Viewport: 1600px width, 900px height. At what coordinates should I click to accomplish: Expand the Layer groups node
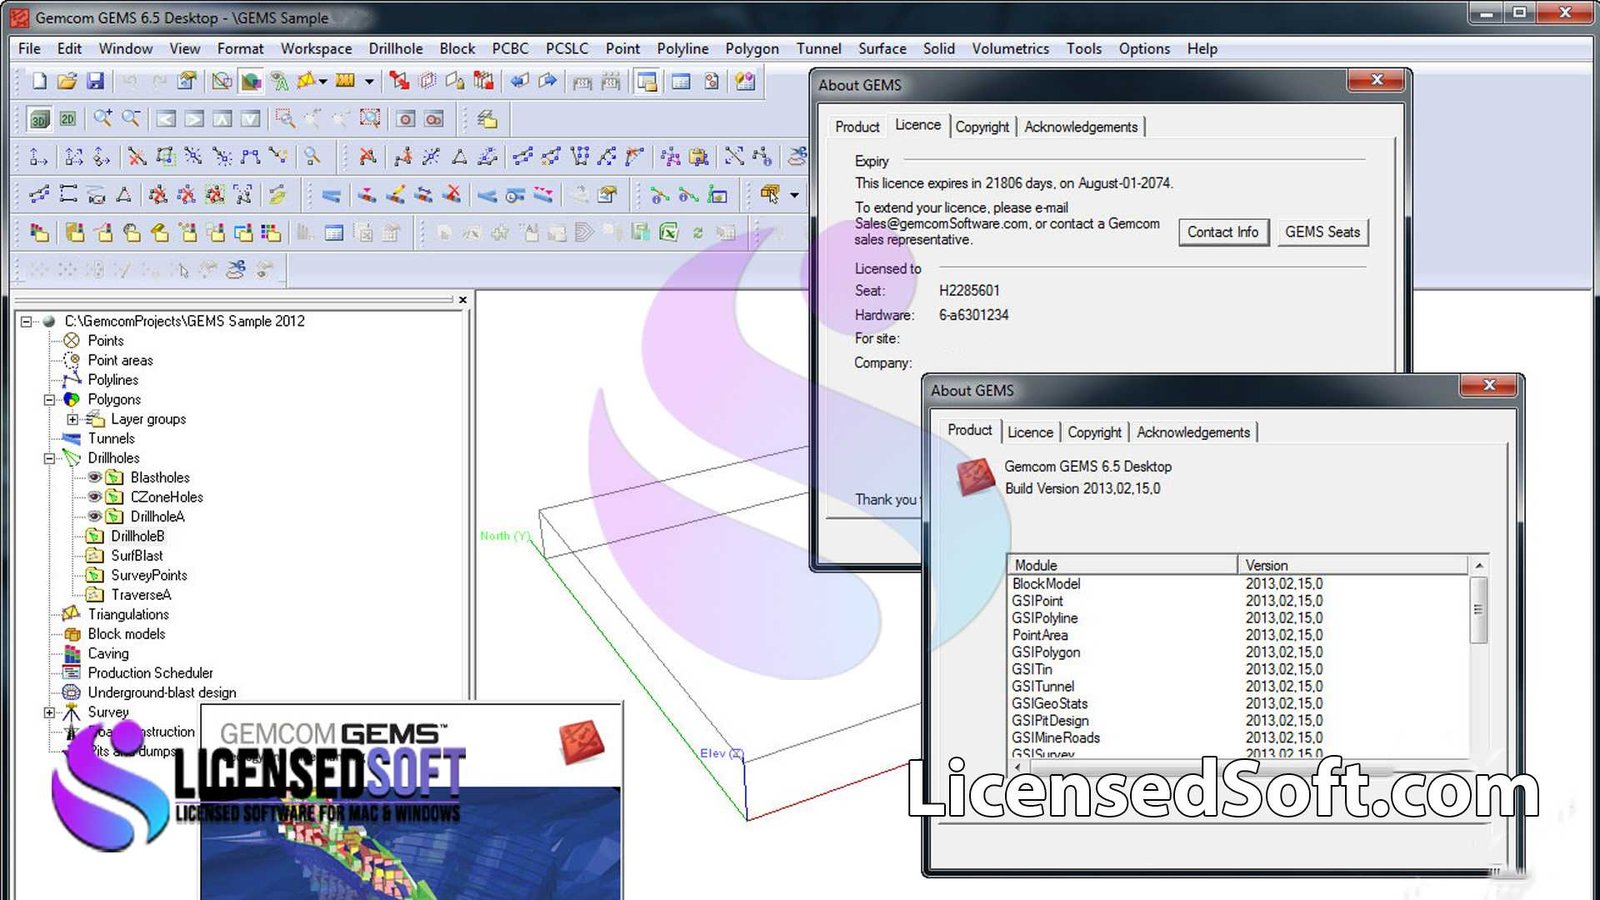pyautogui.click(x=72, y=419)
